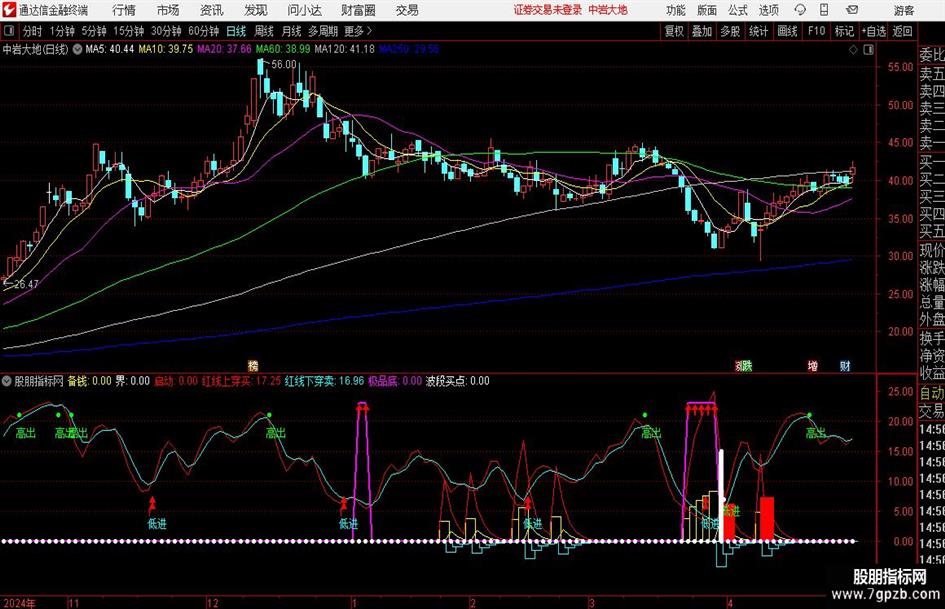Click the 增 marker on chart bottom

tap(813, 366)
